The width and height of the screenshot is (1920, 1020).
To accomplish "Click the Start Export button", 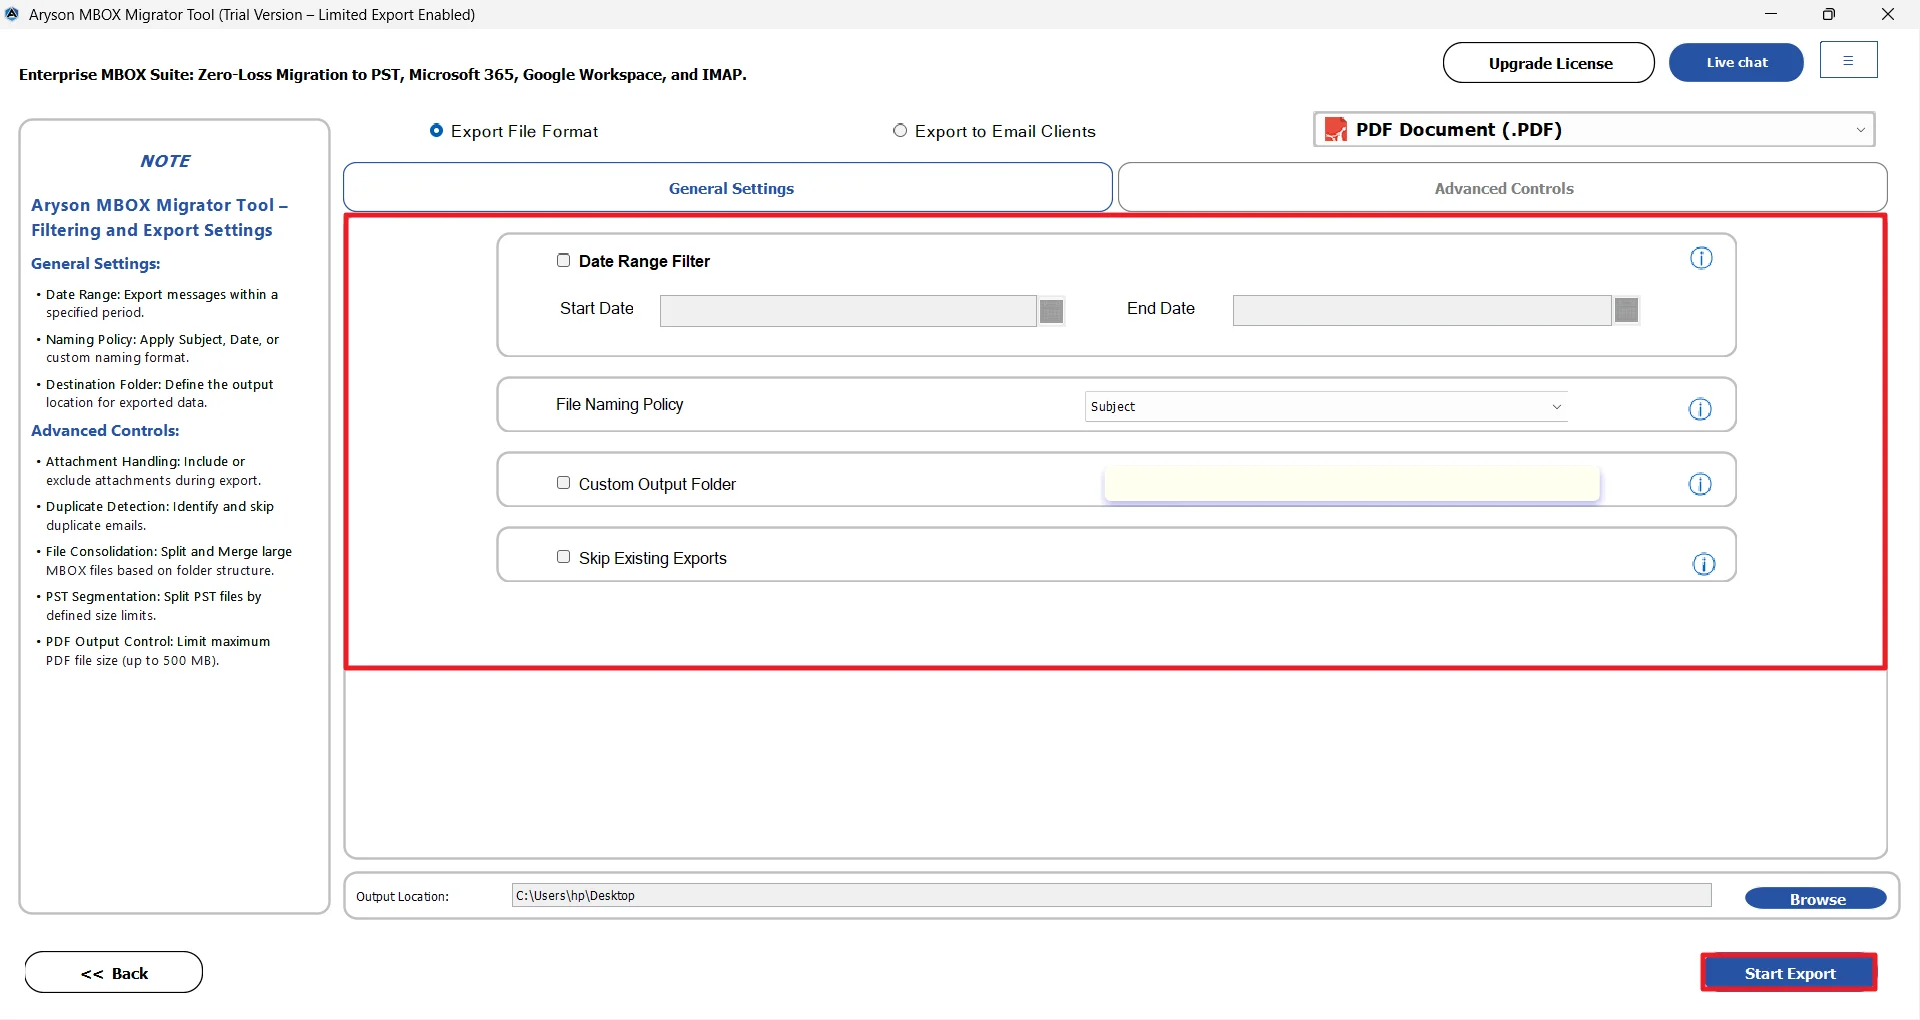I will [x=1789, y=973].
